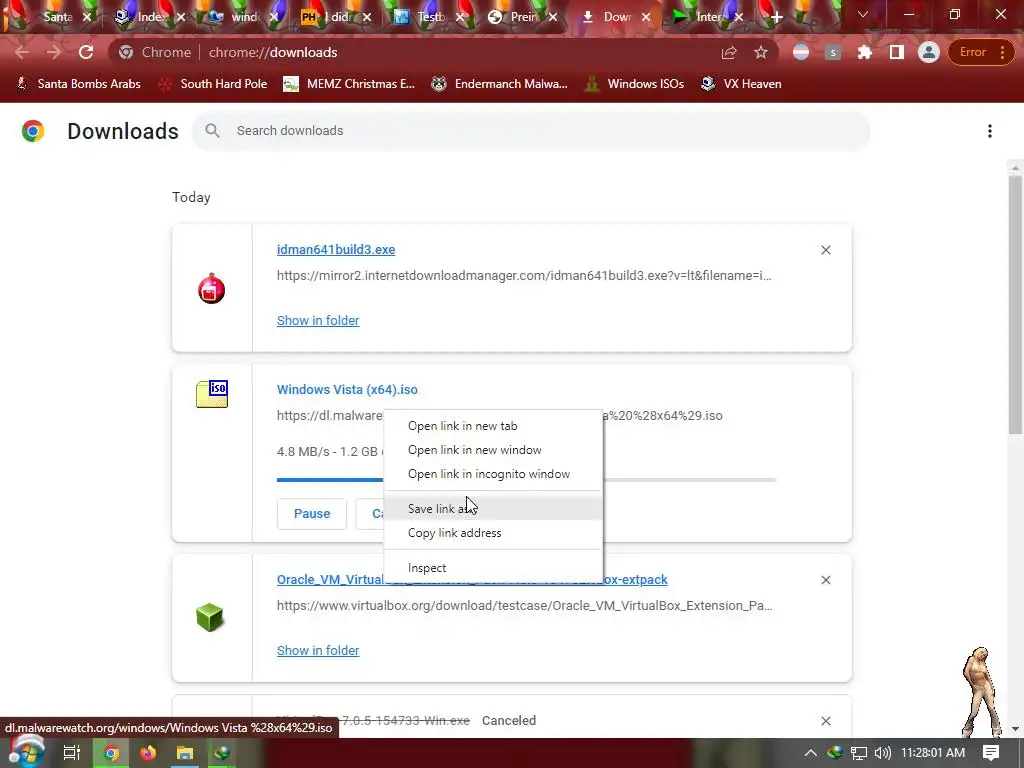1024x768 pixels.
Task: Open the Windows ISOs bookmark
Action: [634, 84]
